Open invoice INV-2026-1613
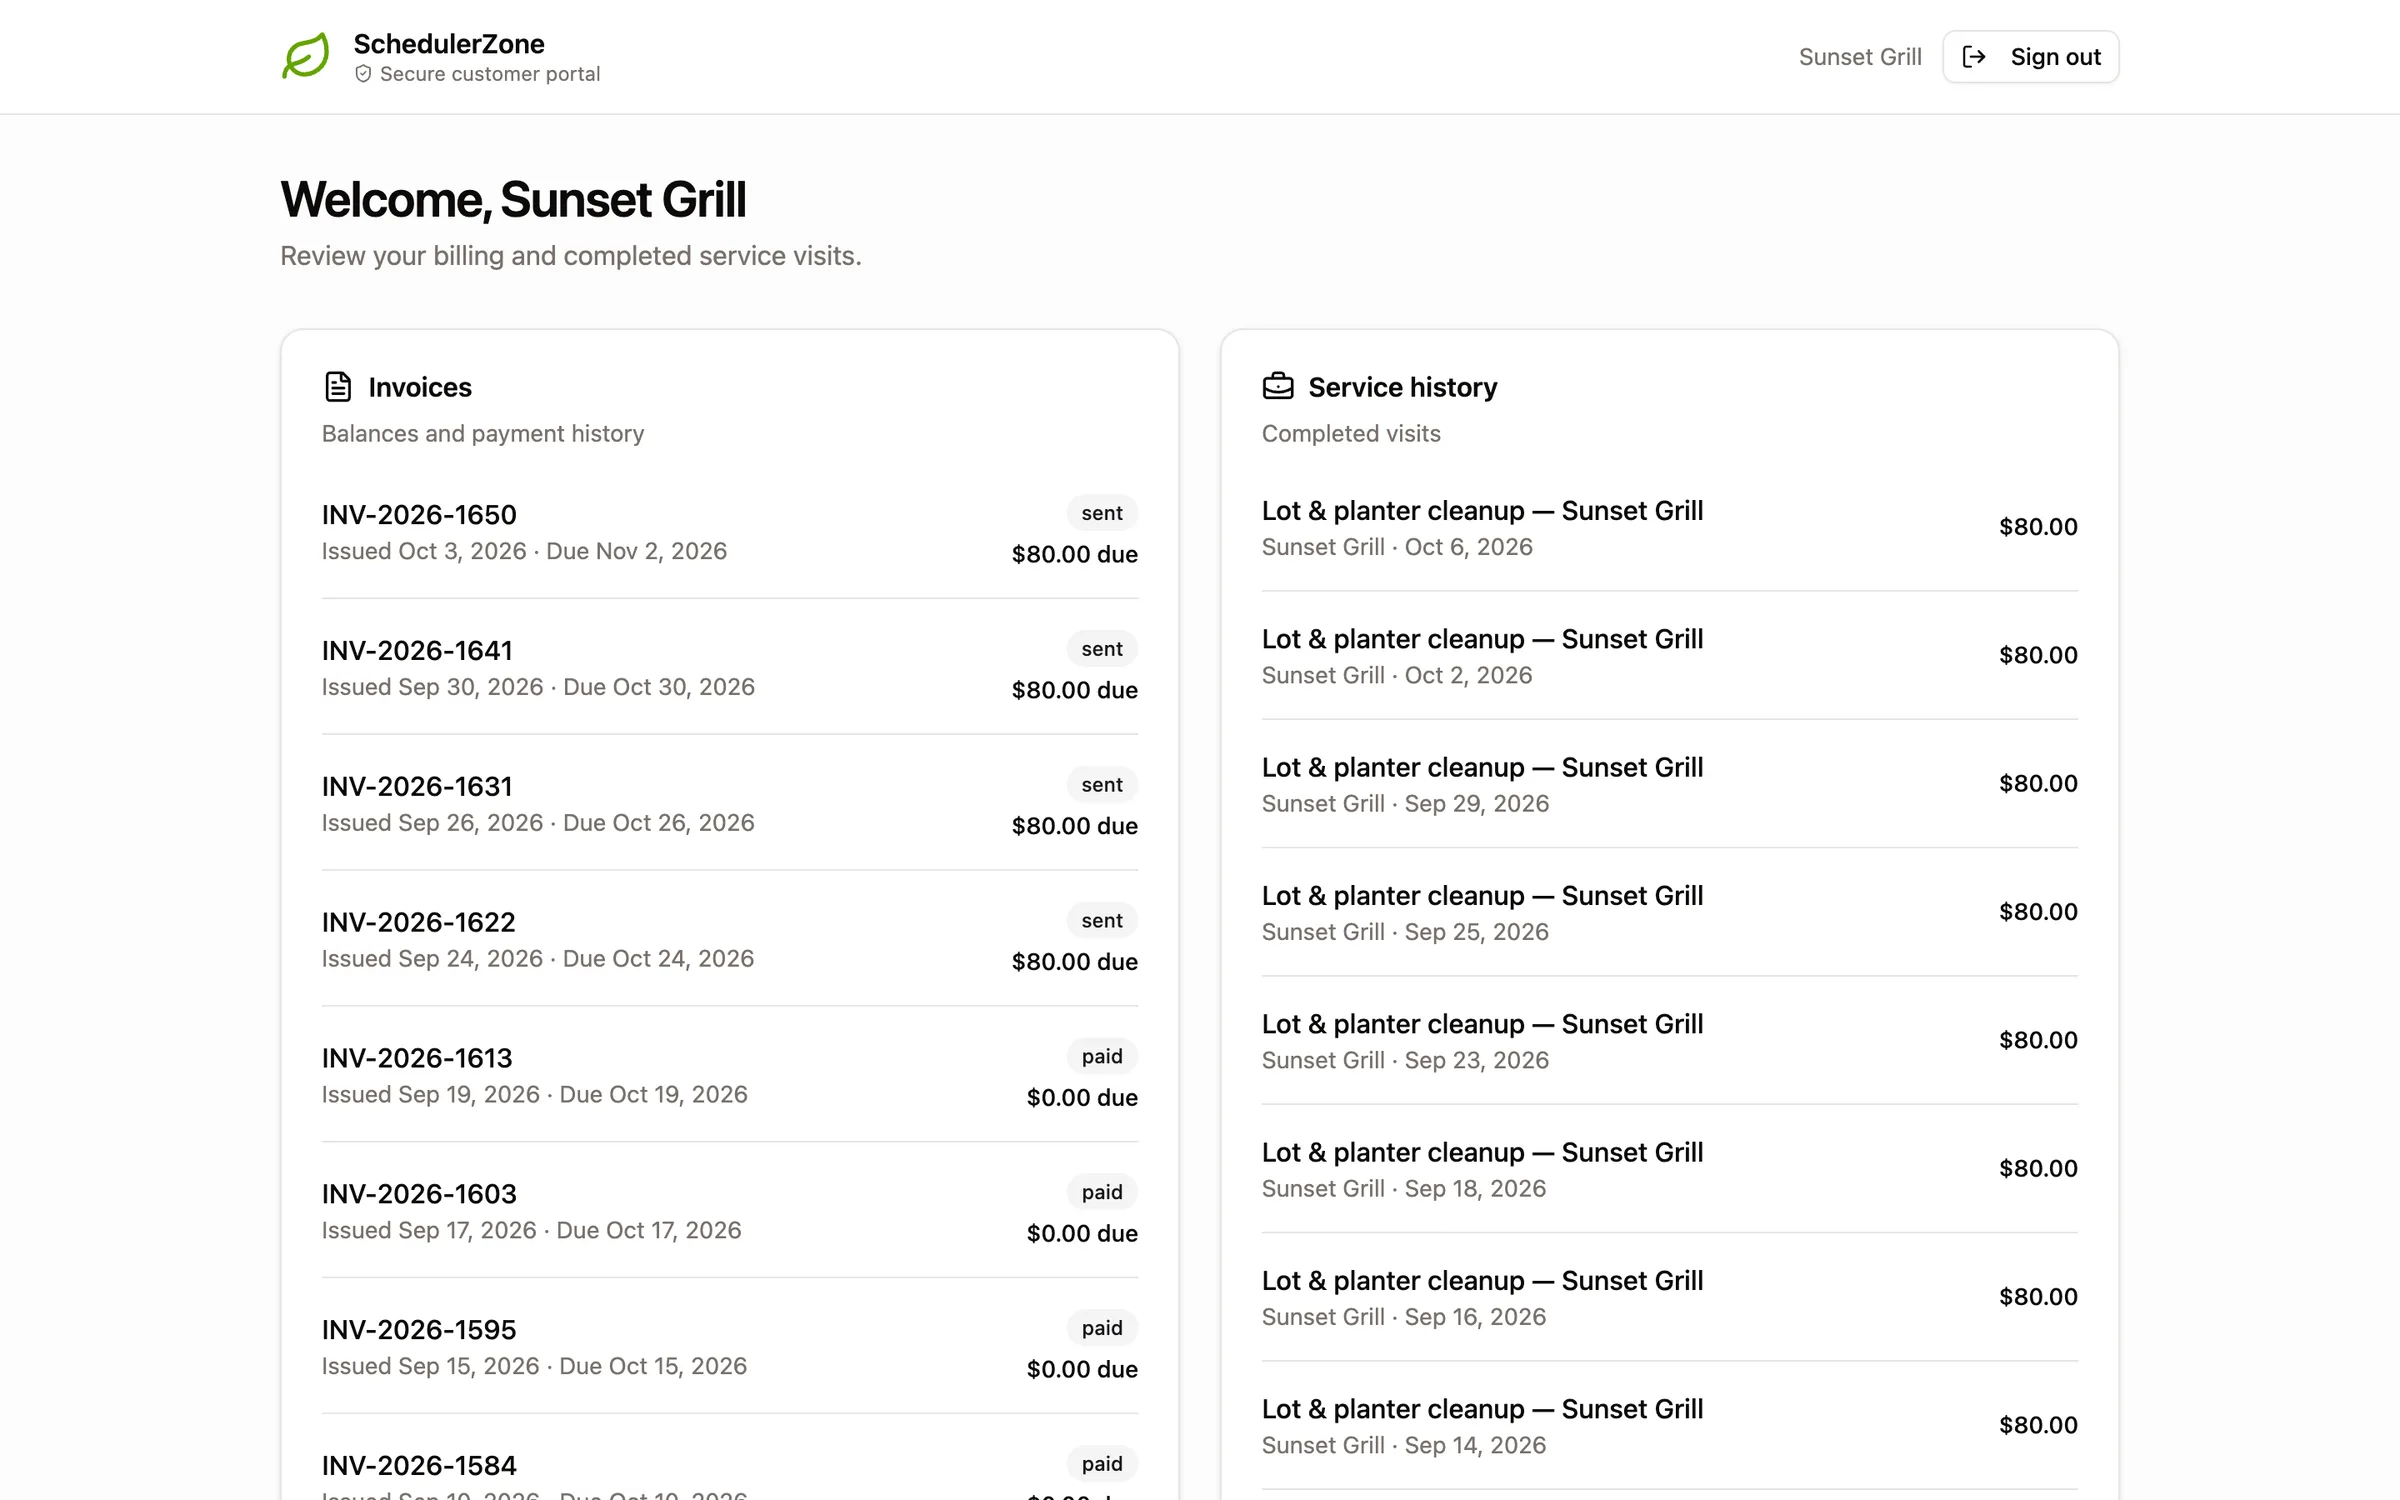The image size is (2400, 1500). click(730, 1076)
